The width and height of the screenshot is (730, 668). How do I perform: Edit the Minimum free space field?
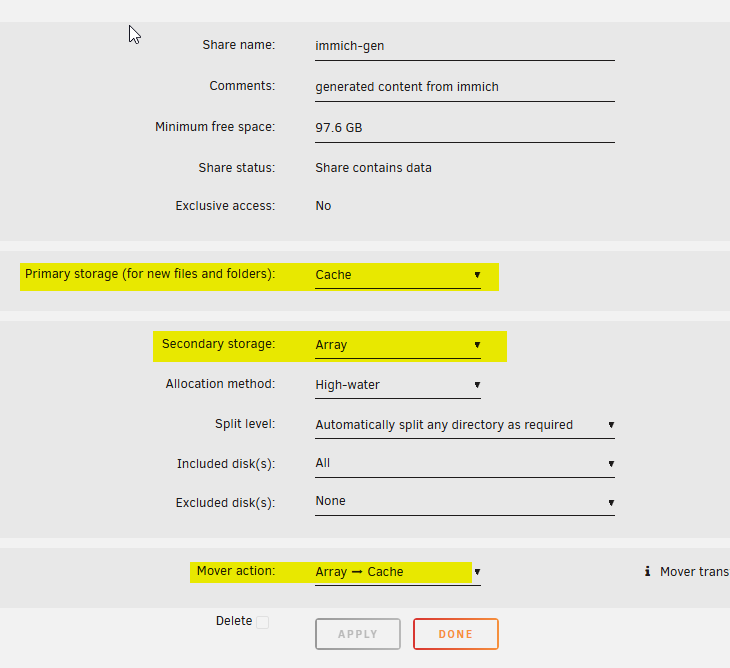[464, 128]
